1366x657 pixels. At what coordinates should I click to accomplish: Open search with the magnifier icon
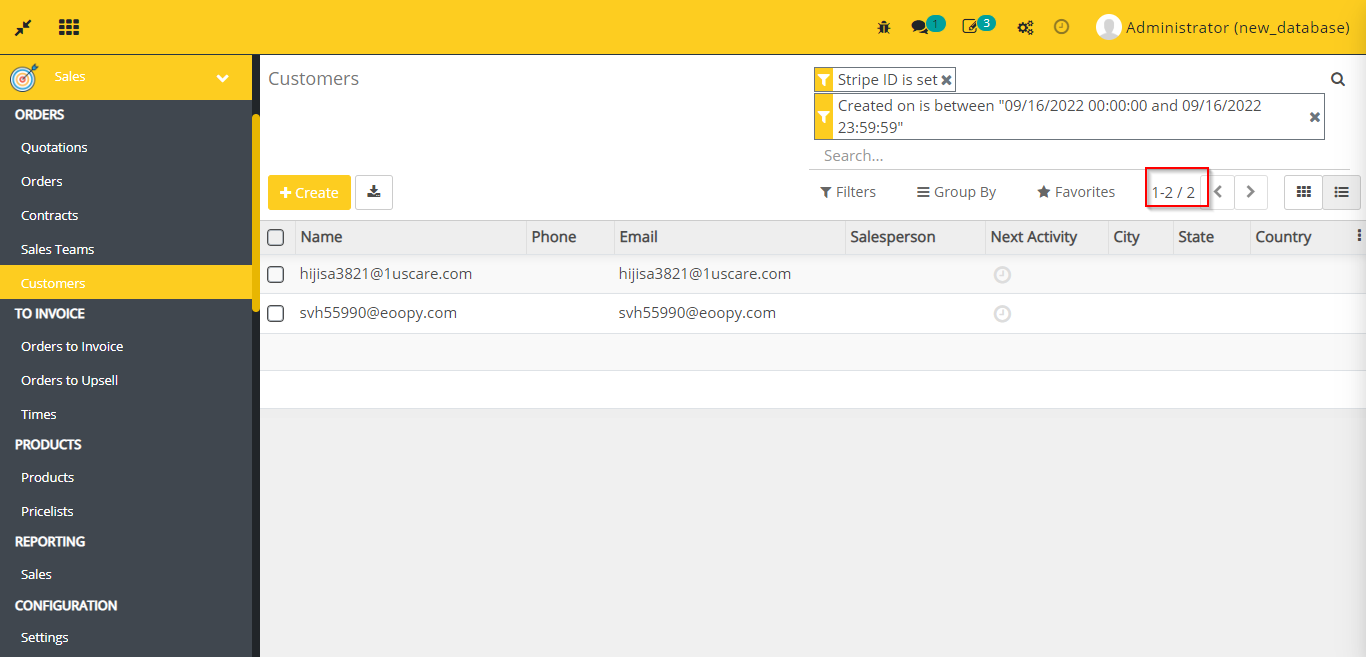[1338, 78]
